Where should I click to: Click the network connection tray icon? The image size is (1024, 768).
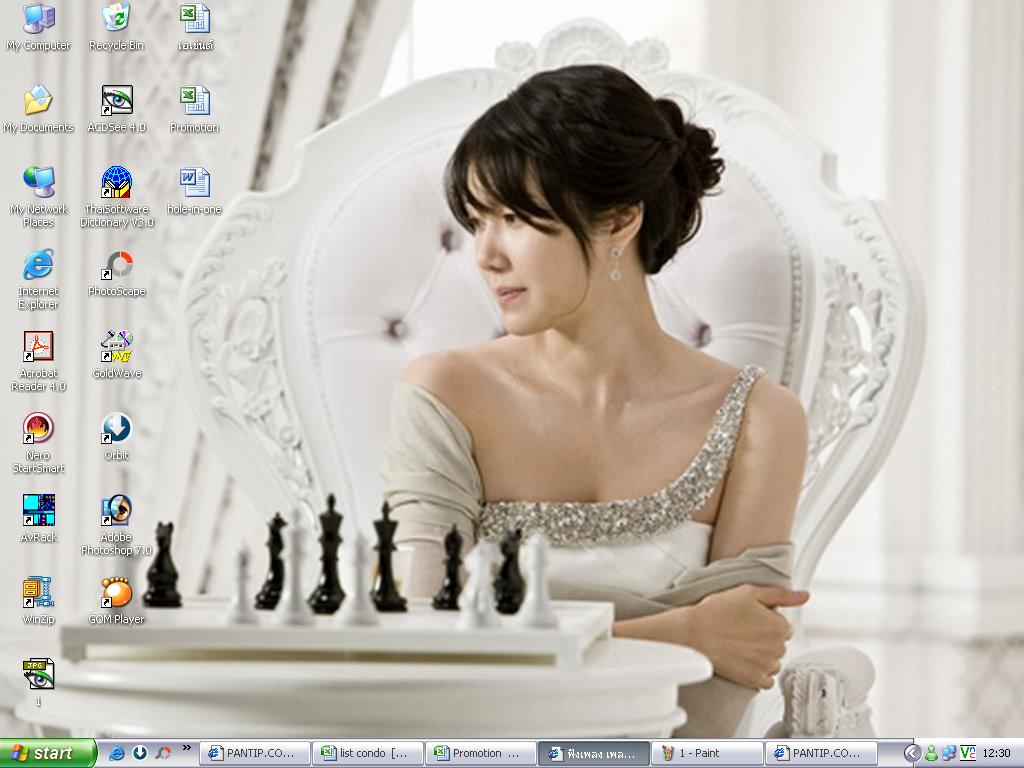[x=949, y=754]
